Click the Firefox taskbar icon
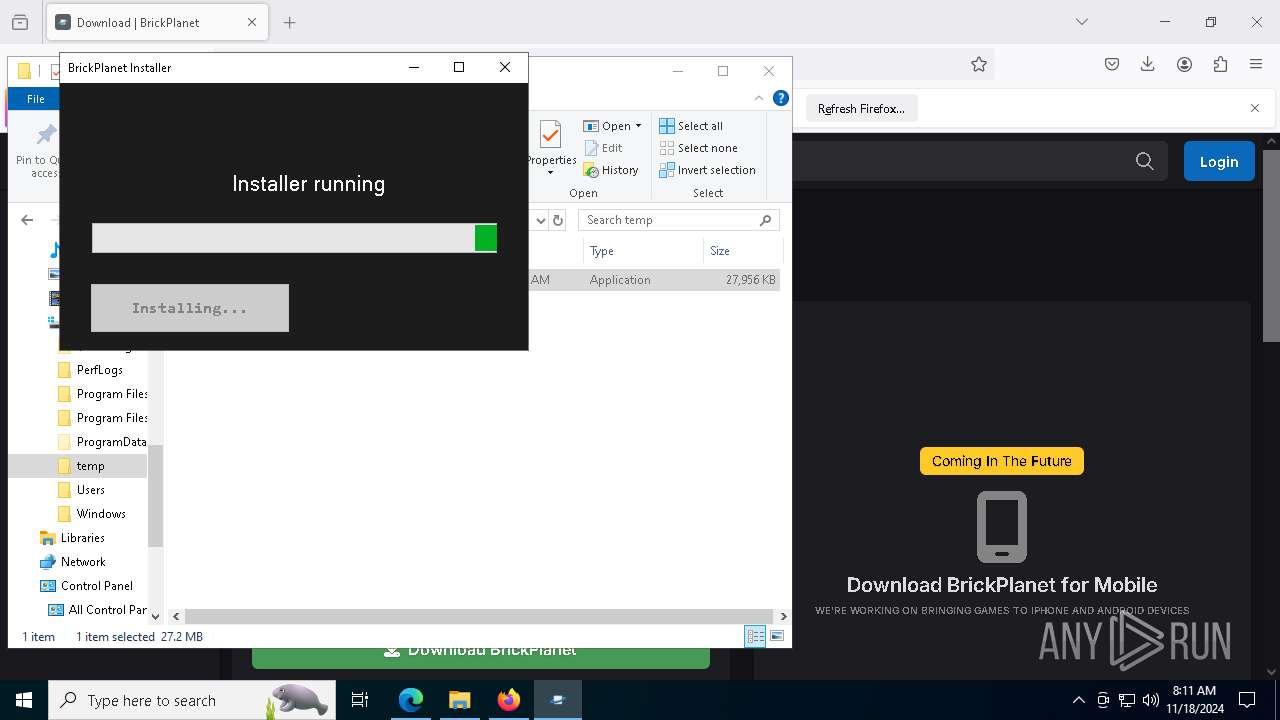The height and width of the screenshot is (720, 1280). 508,700
